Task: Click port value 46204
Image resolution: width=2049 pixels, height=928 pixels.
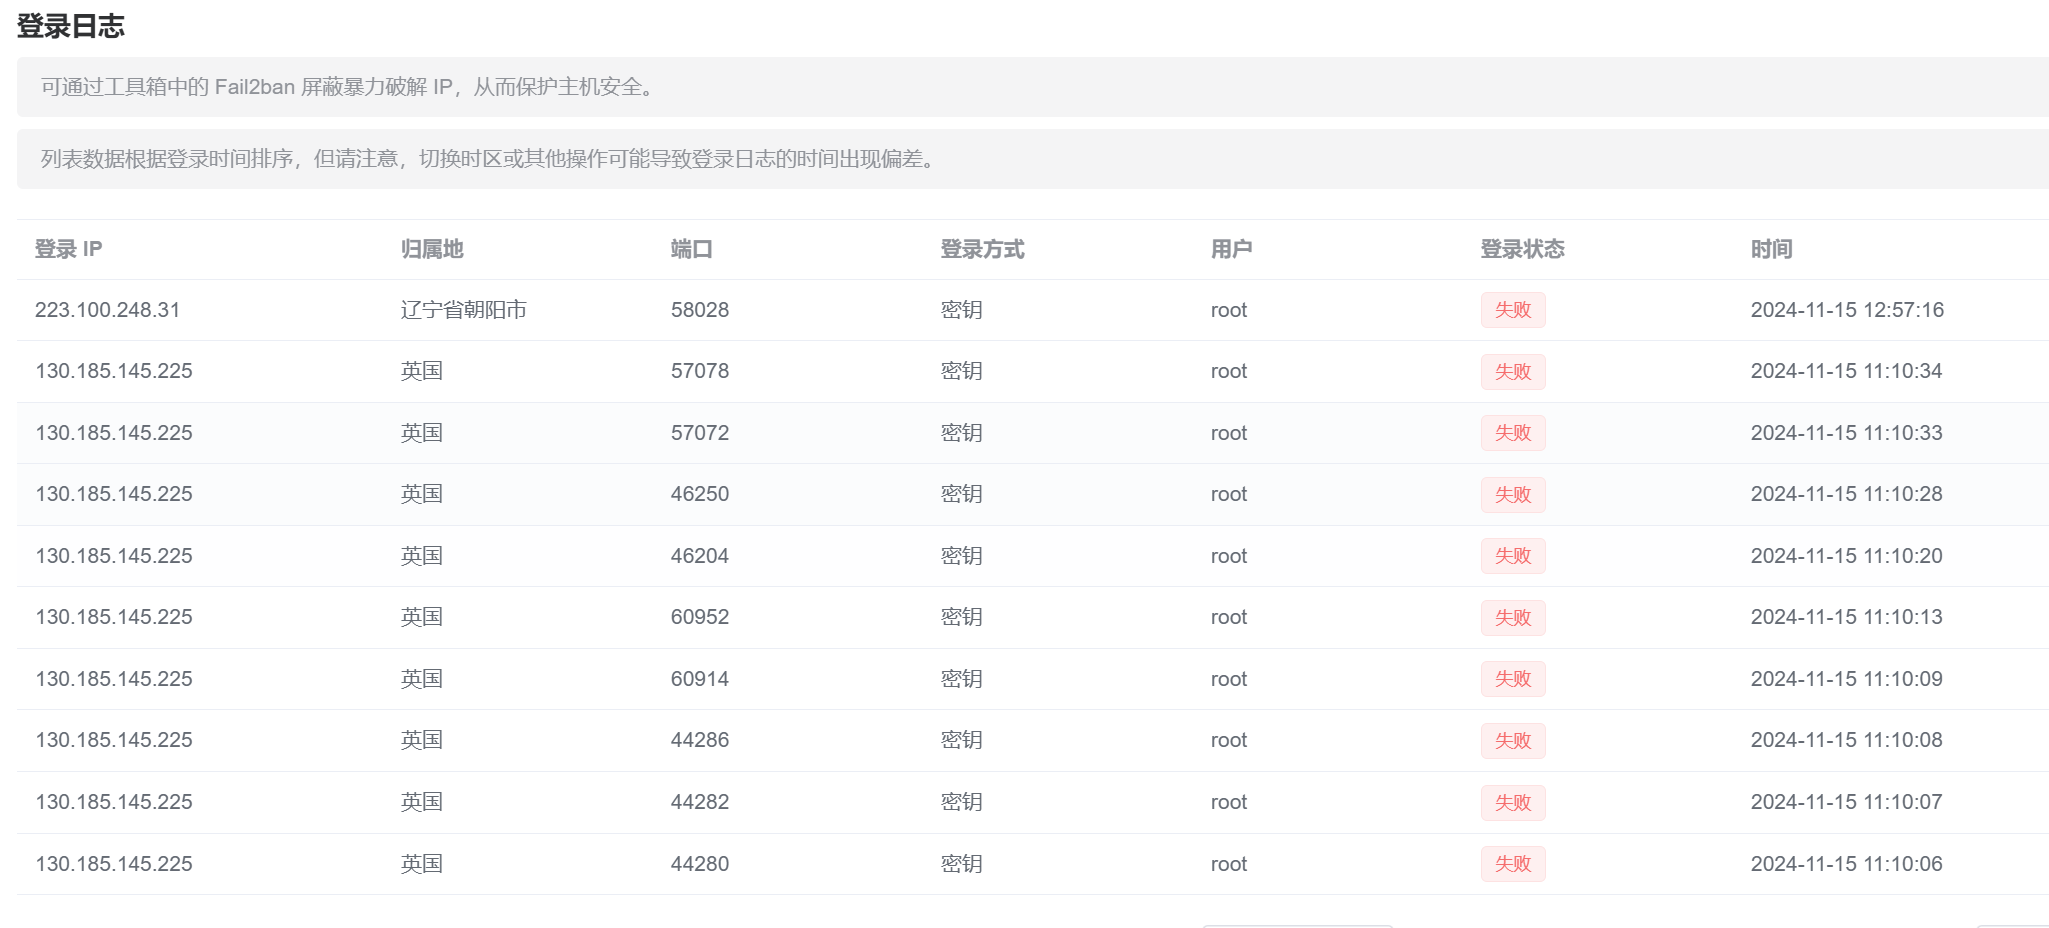Action: 700,556
